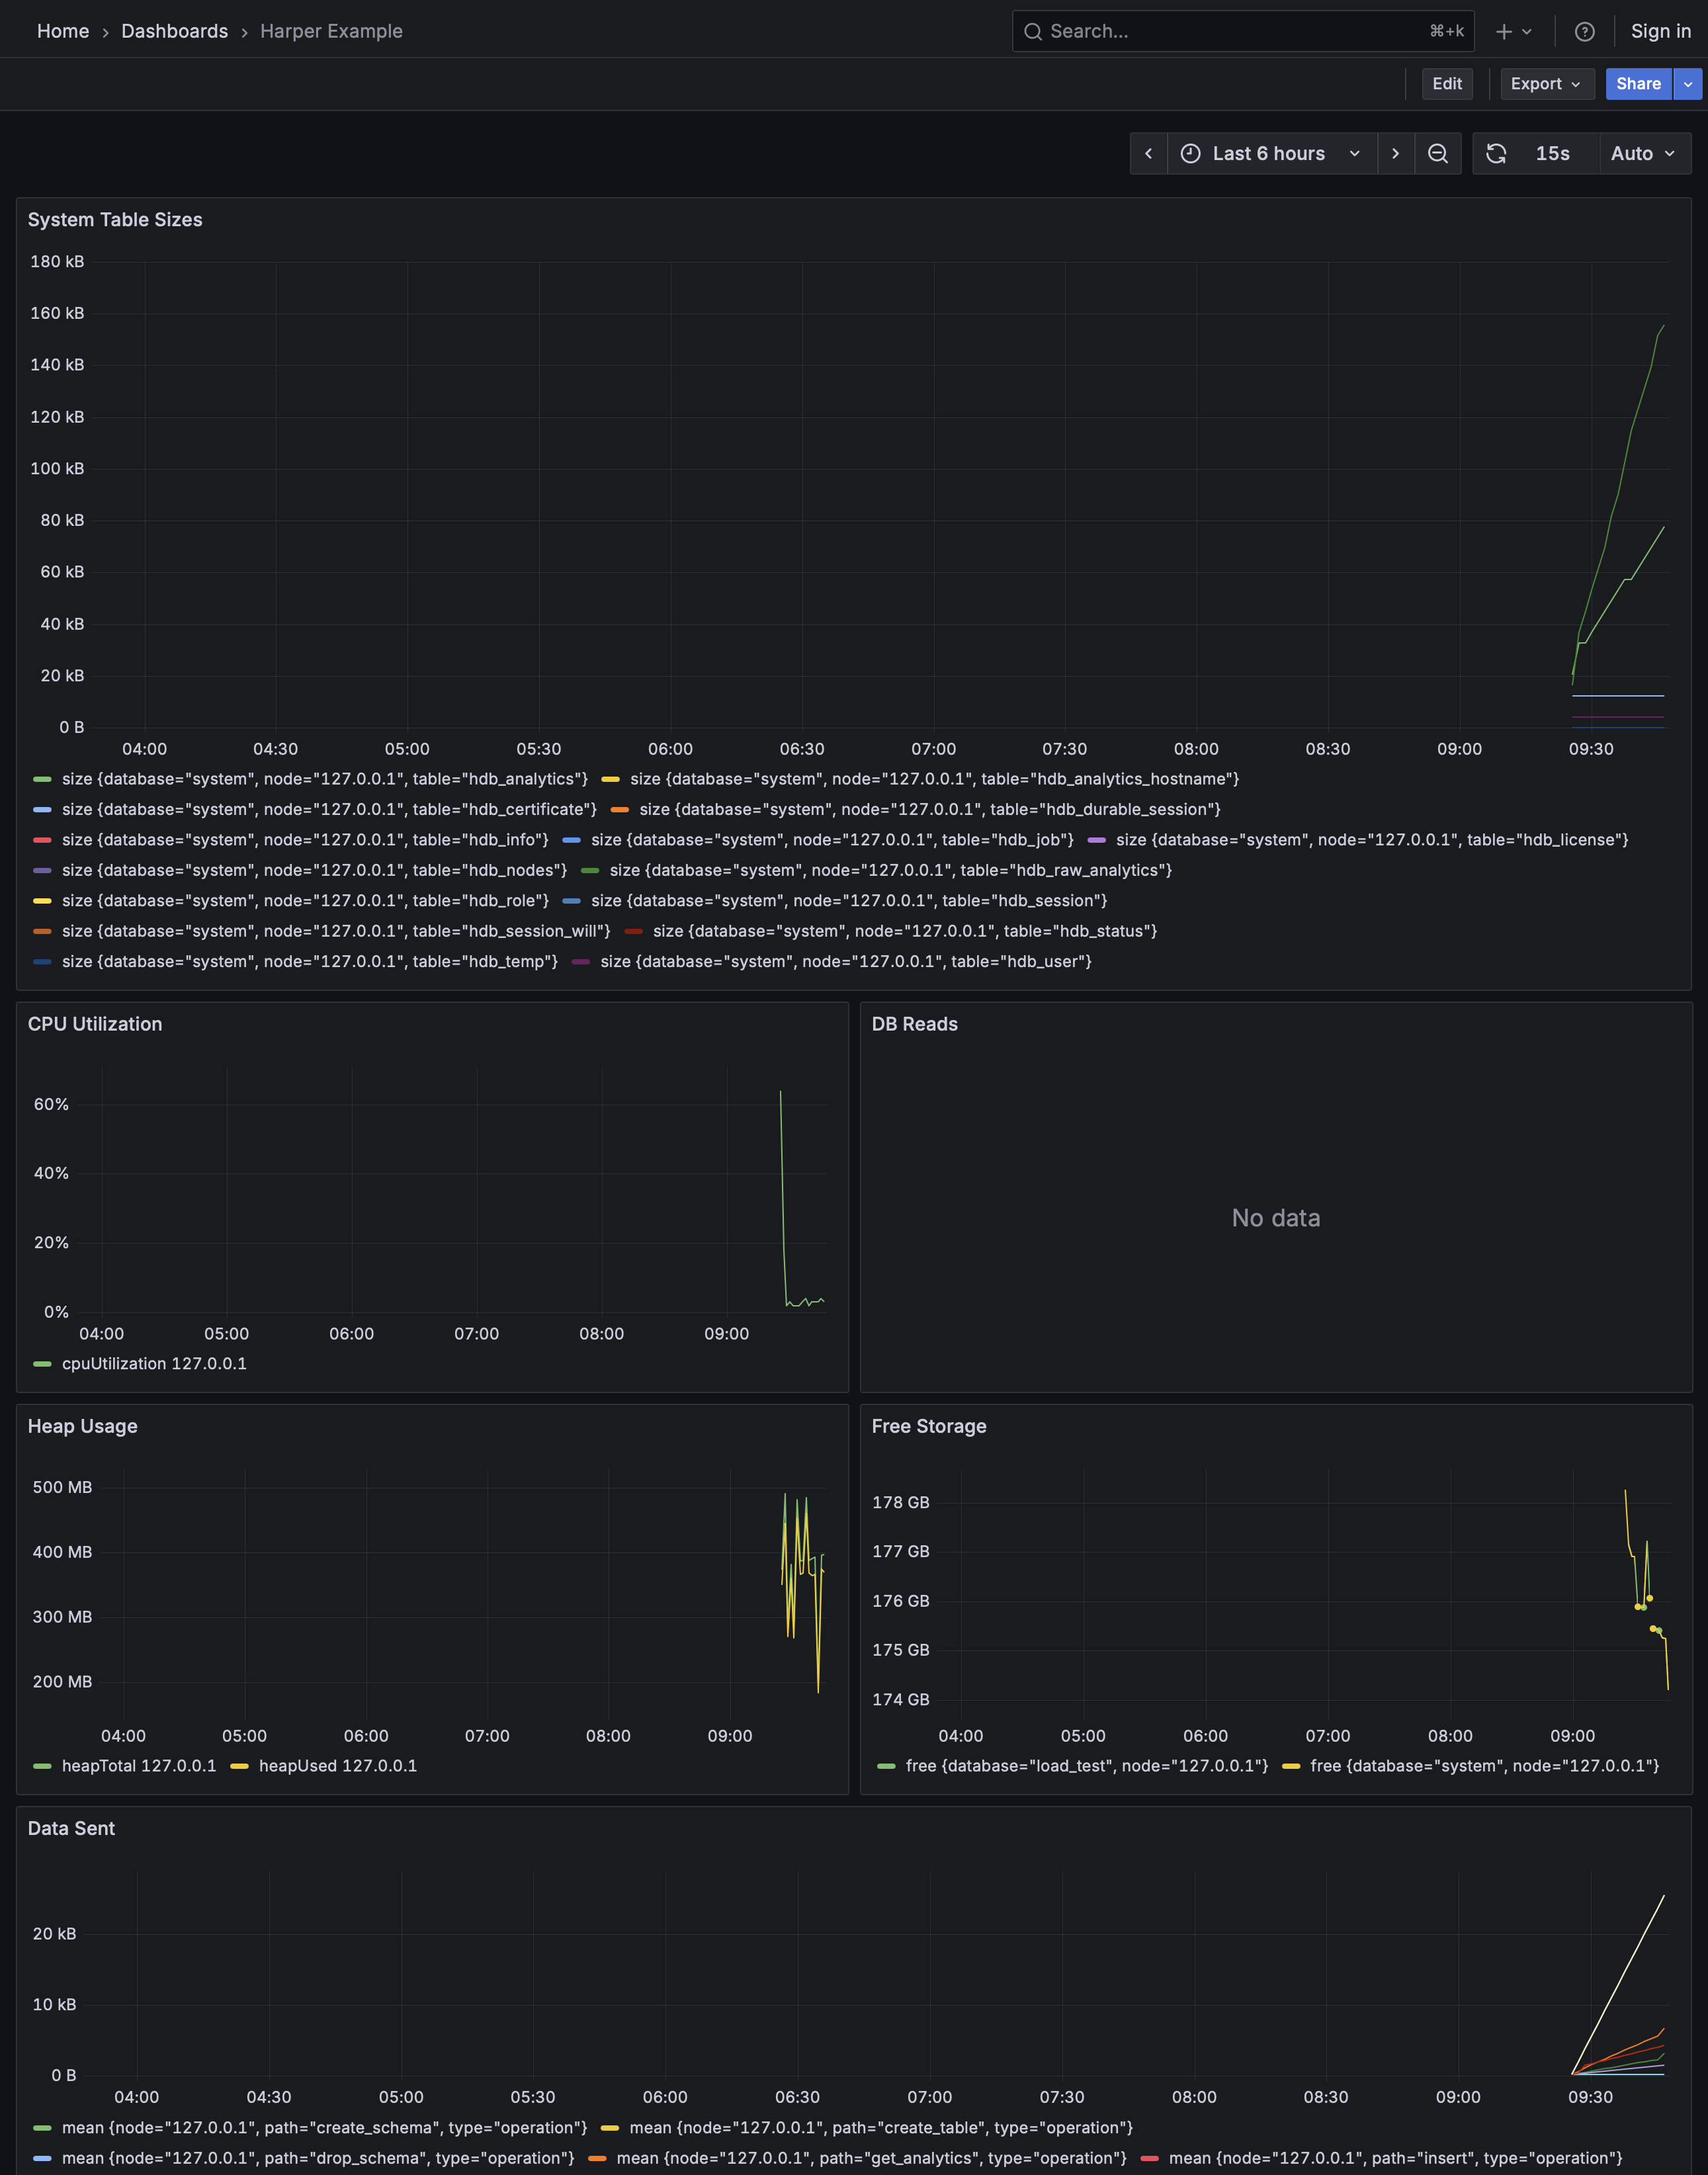Click the hdb_status legend color swatch

633,931
